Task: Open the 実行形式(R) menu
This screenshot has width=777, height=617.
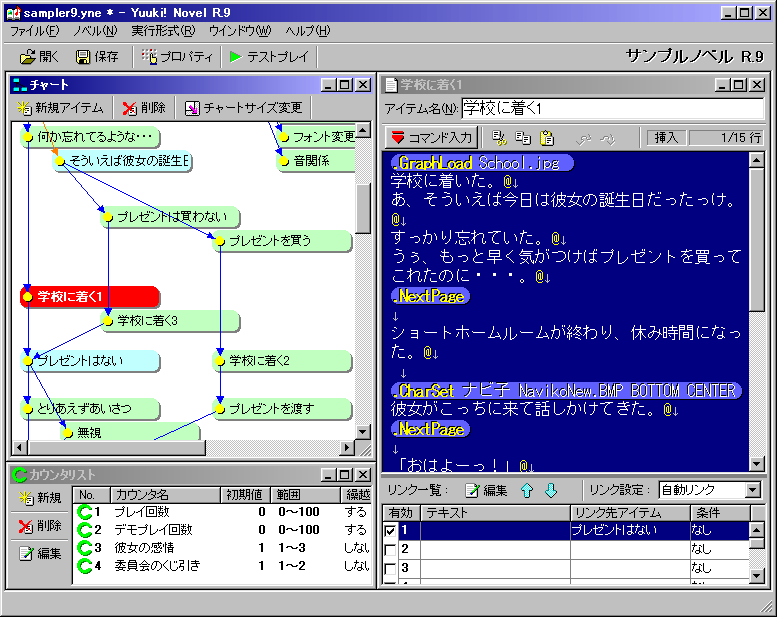Action: click(x=163, y=31)
